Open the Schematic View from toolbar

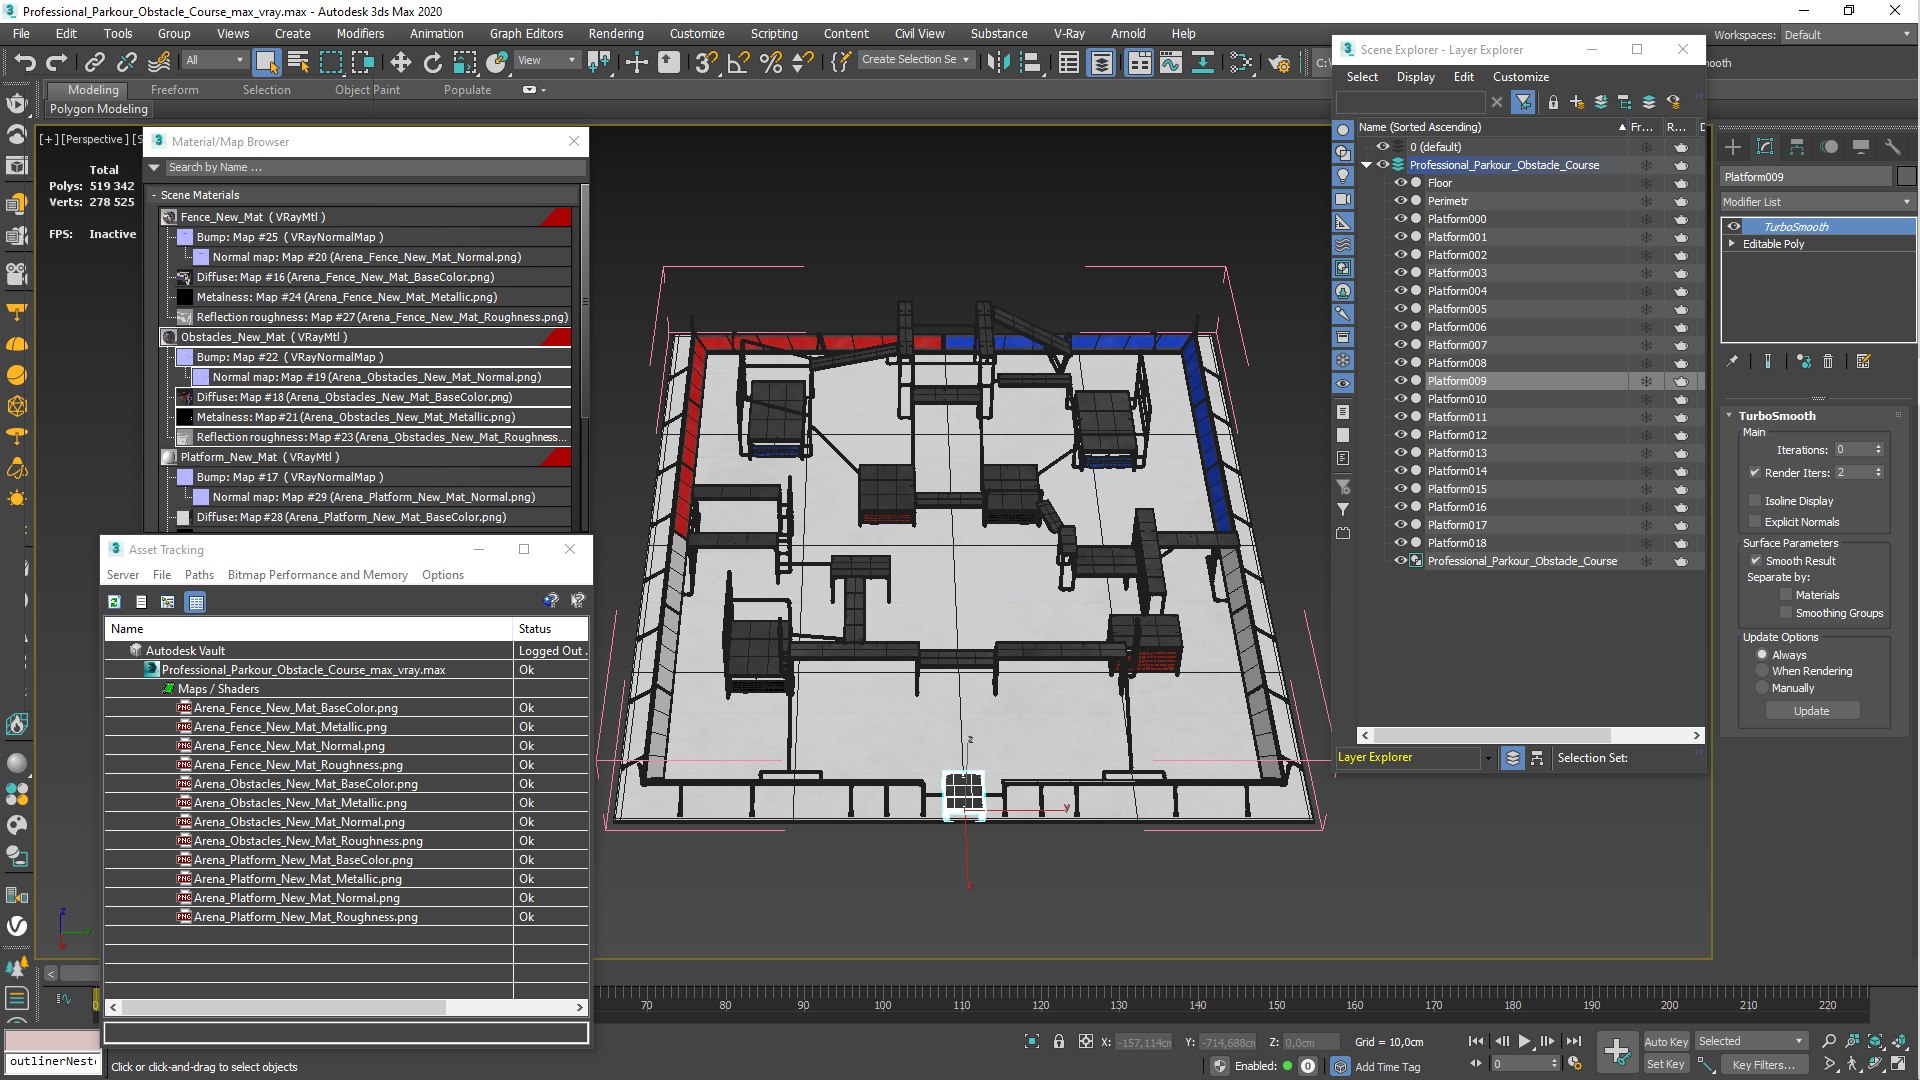(1203, 63)
